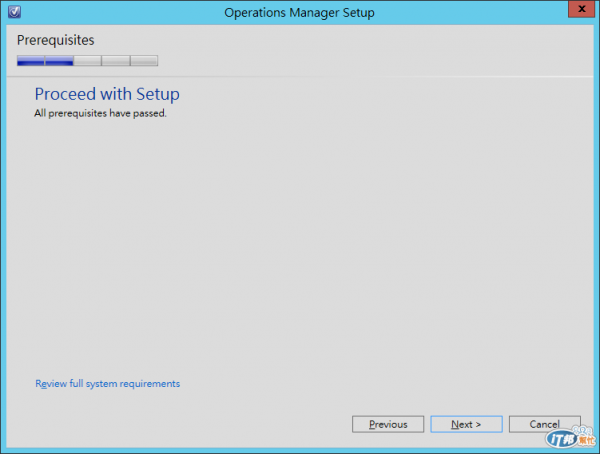Click the Prerequisites page title
Viewport: 600px width, 454px height.
pyautogui.click(x=55, y=40)
